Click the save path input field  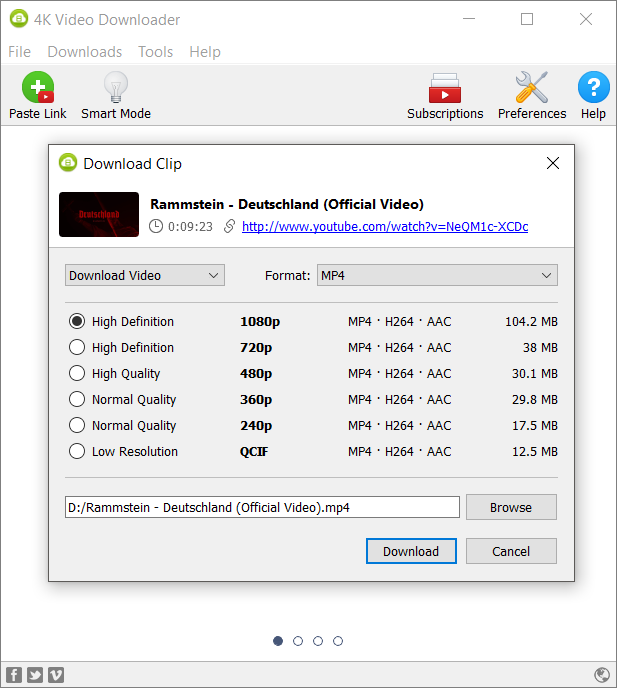click(262, 507)
